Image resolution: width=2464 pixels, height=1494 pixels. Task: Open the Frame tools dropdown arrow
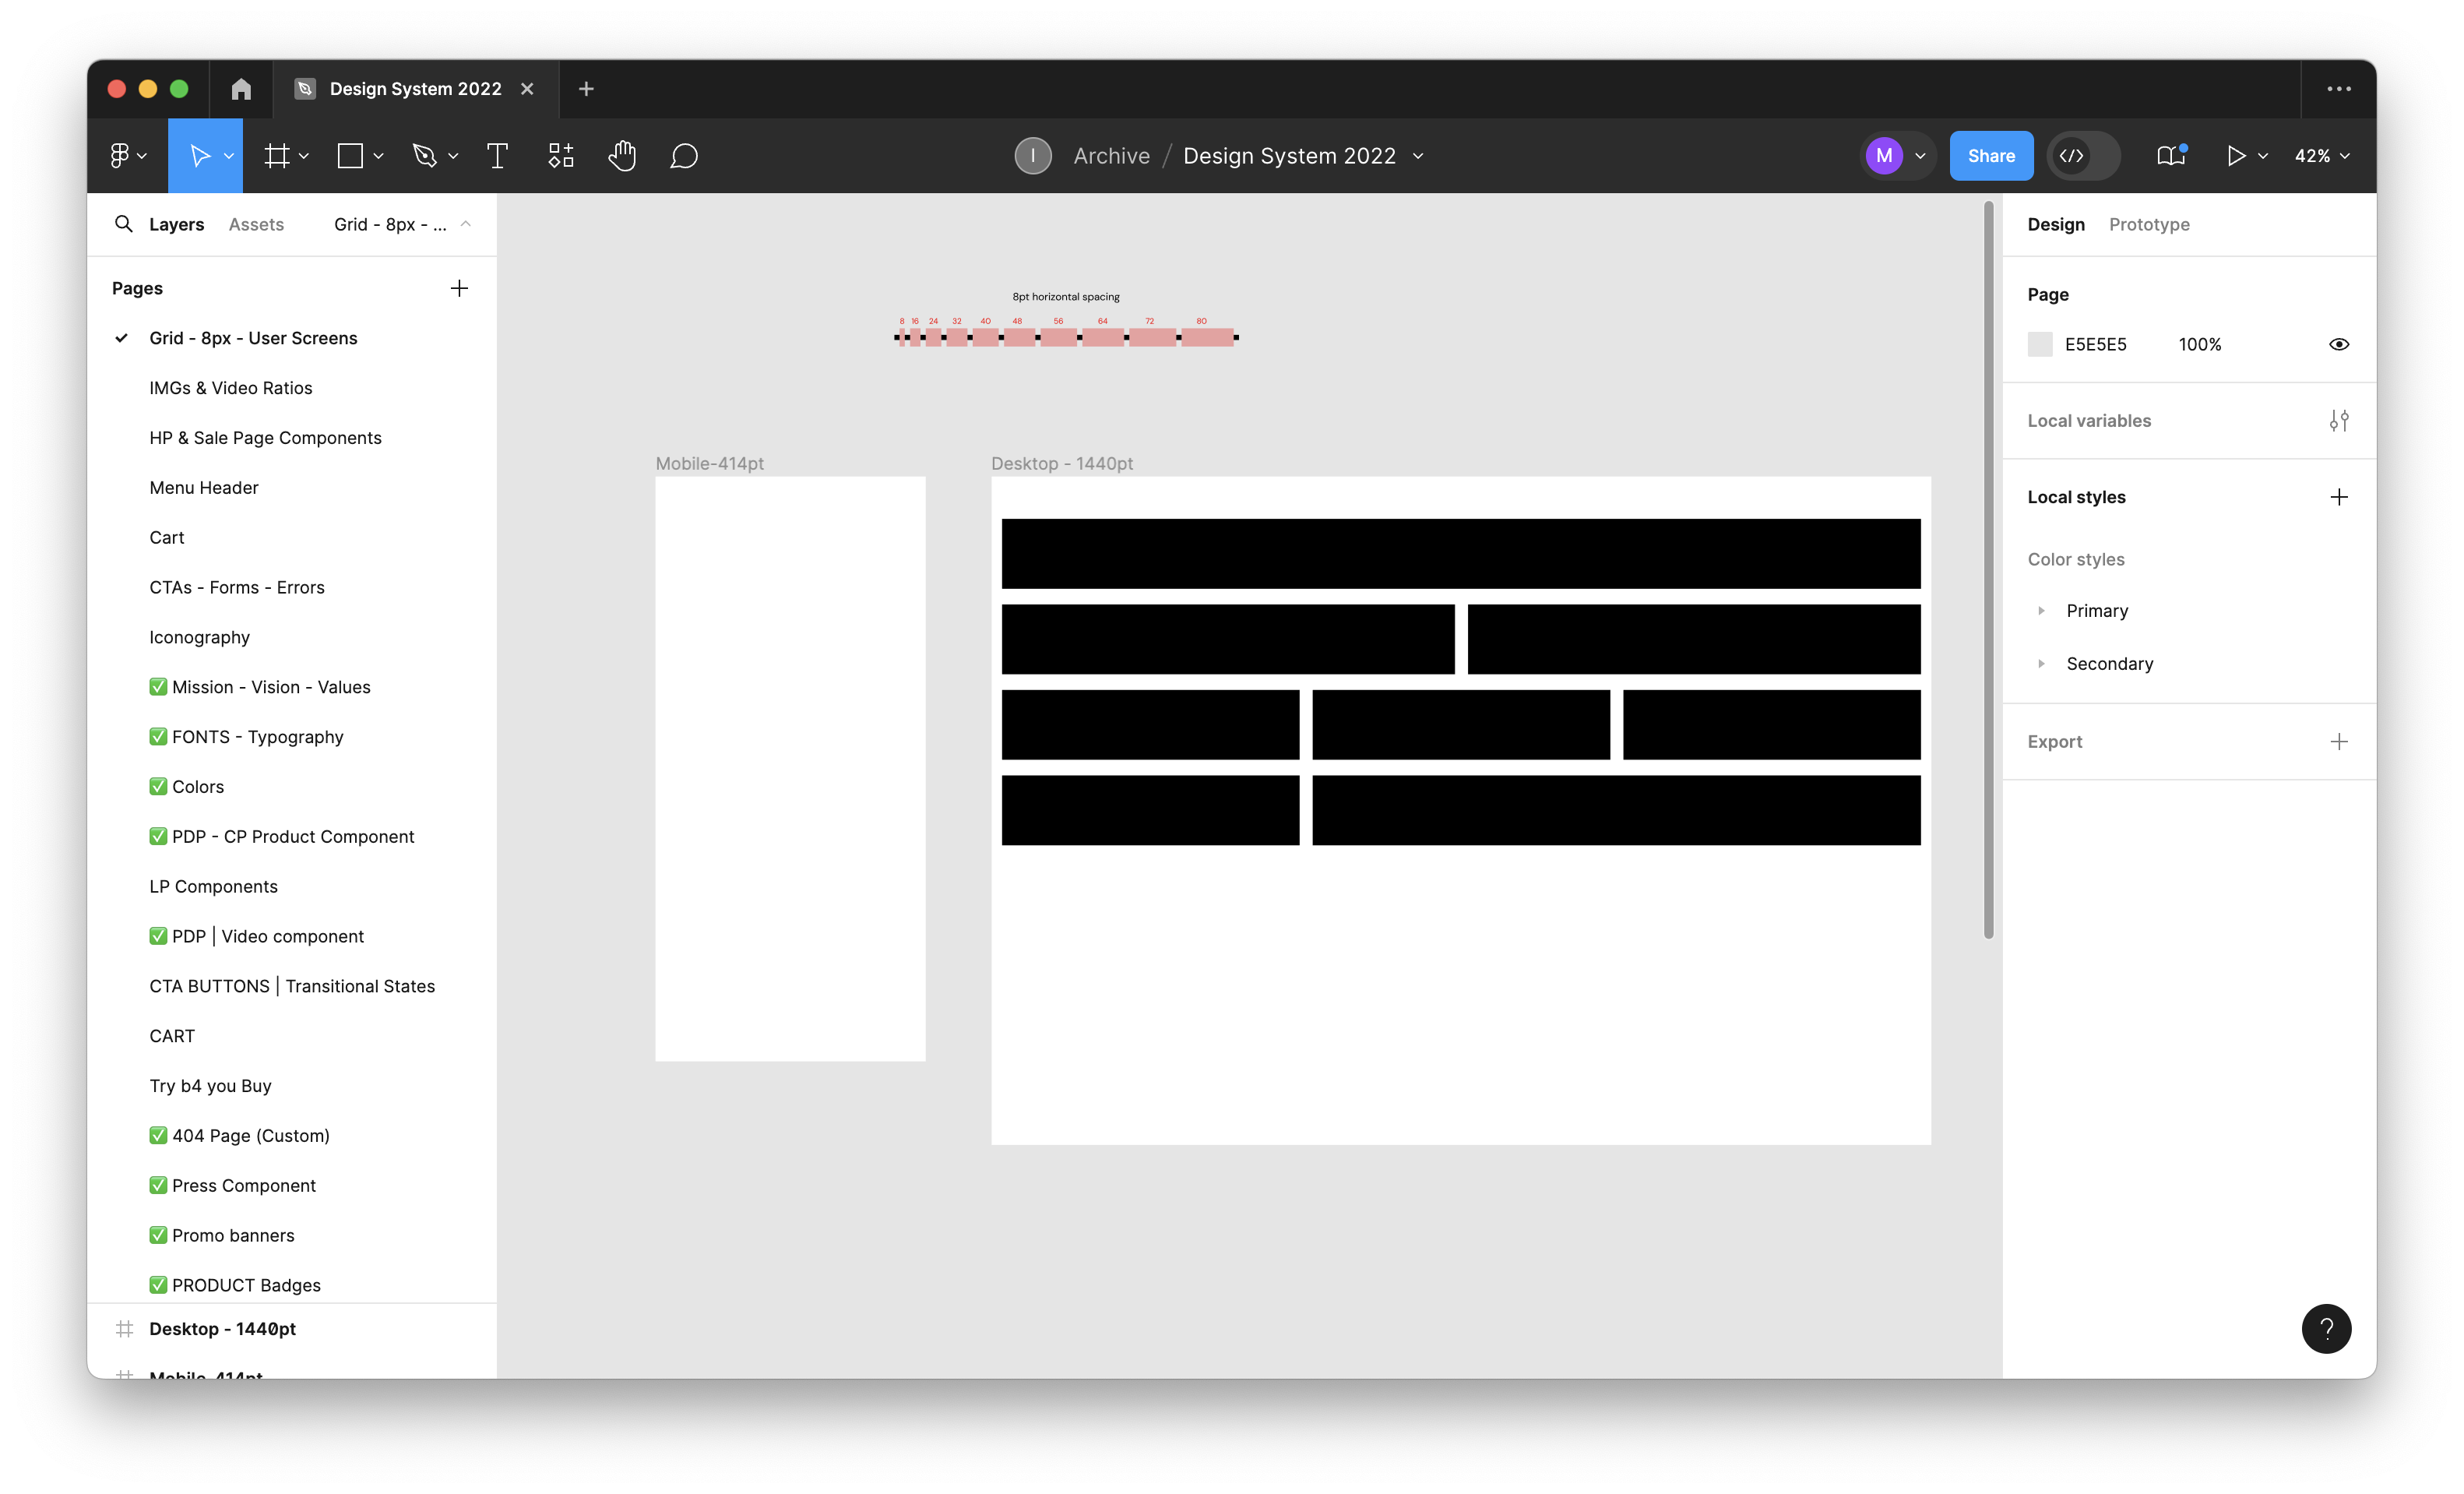pos(304,156)
